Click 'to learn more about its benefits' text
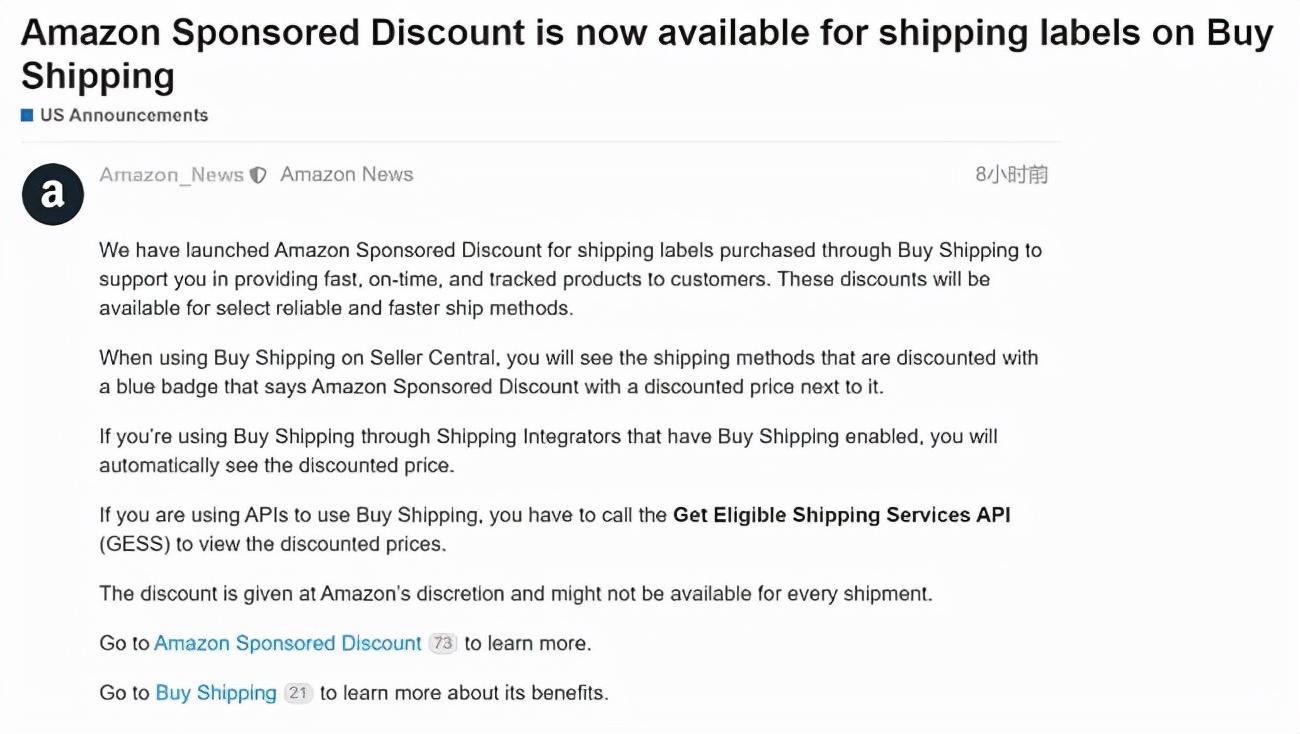 point(464,693)
